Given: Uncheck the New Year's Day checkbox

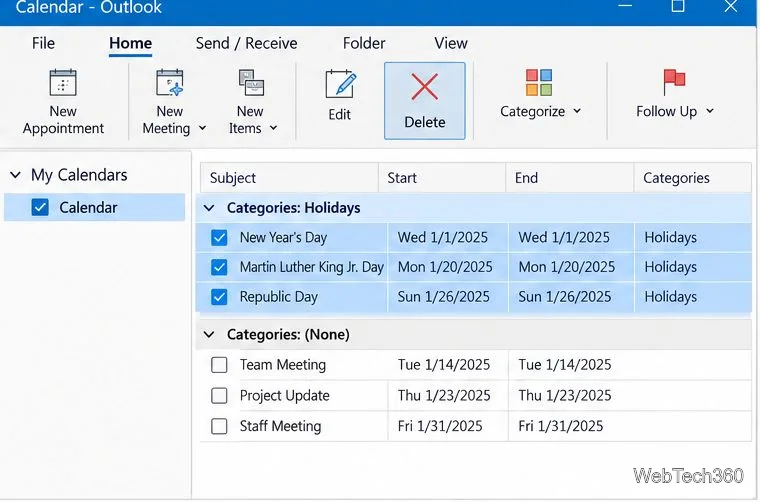Looking at the screenshot, I should click(x=219, y=238).
